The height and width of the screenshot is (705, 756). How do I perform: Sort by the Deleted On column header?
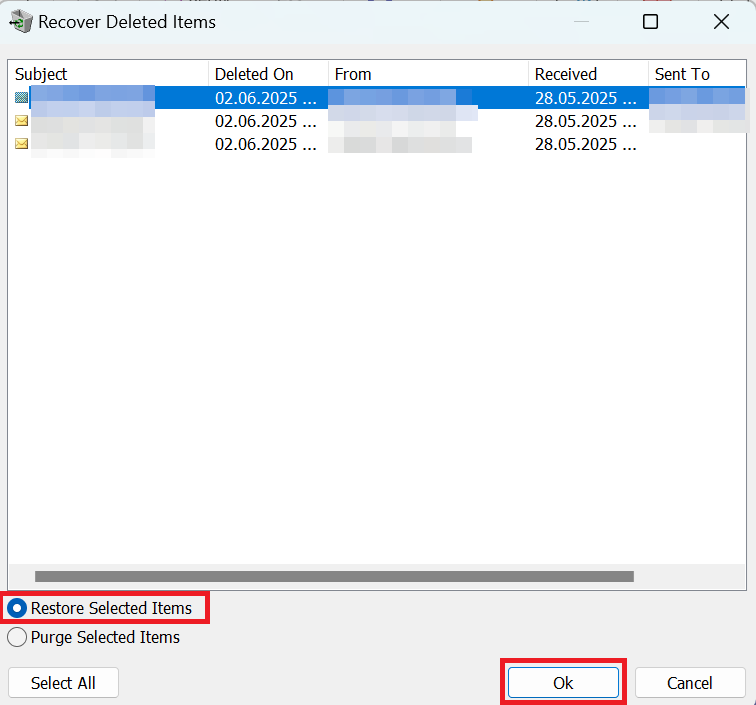click(267, 74)
